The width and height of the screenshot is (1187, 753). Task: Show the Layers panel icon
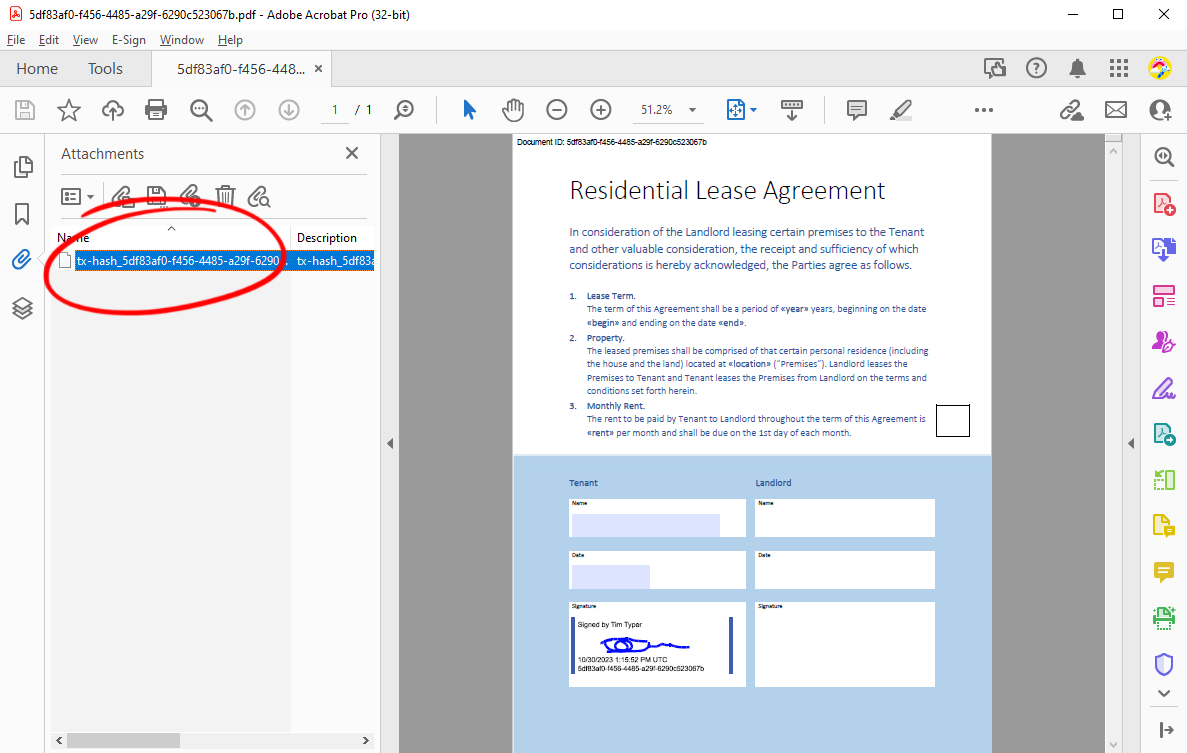(22, 308)
